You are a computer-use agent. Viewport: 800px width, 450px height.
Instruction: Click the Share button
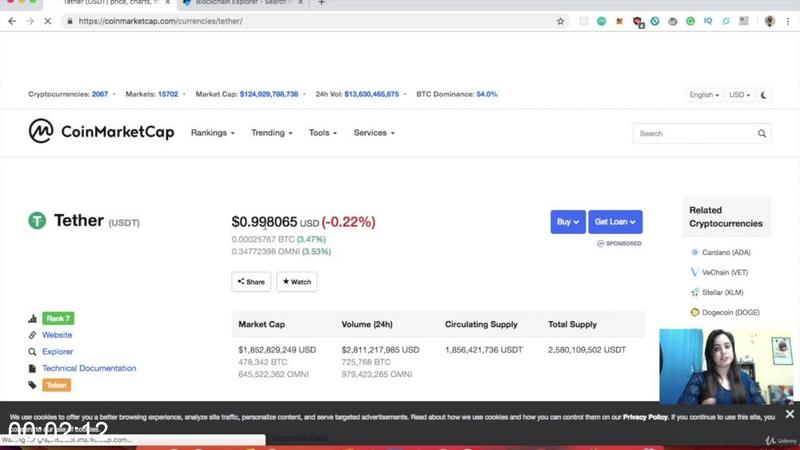[251, 282]
